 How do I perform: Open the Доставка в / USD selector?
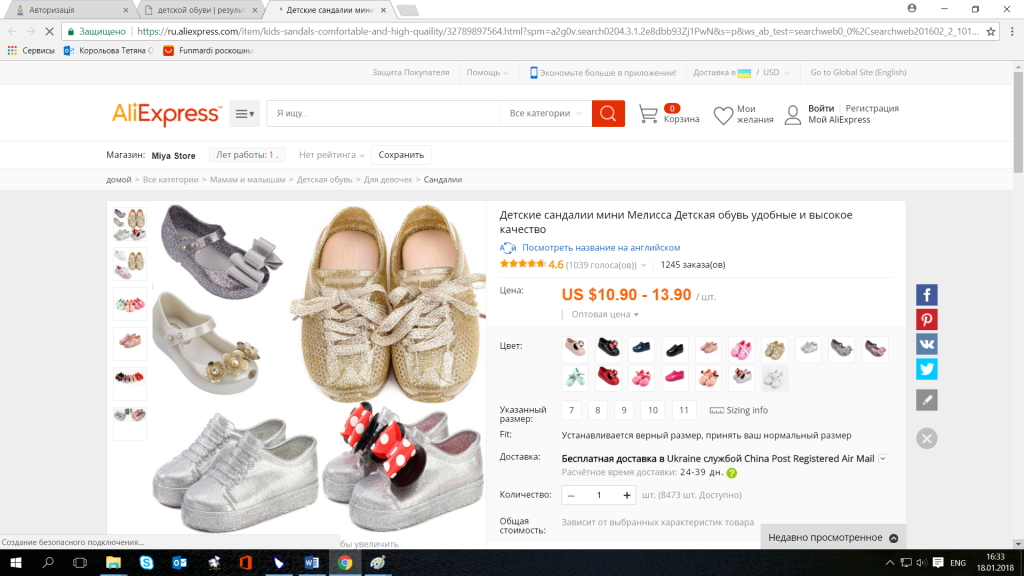coord(741,72)
